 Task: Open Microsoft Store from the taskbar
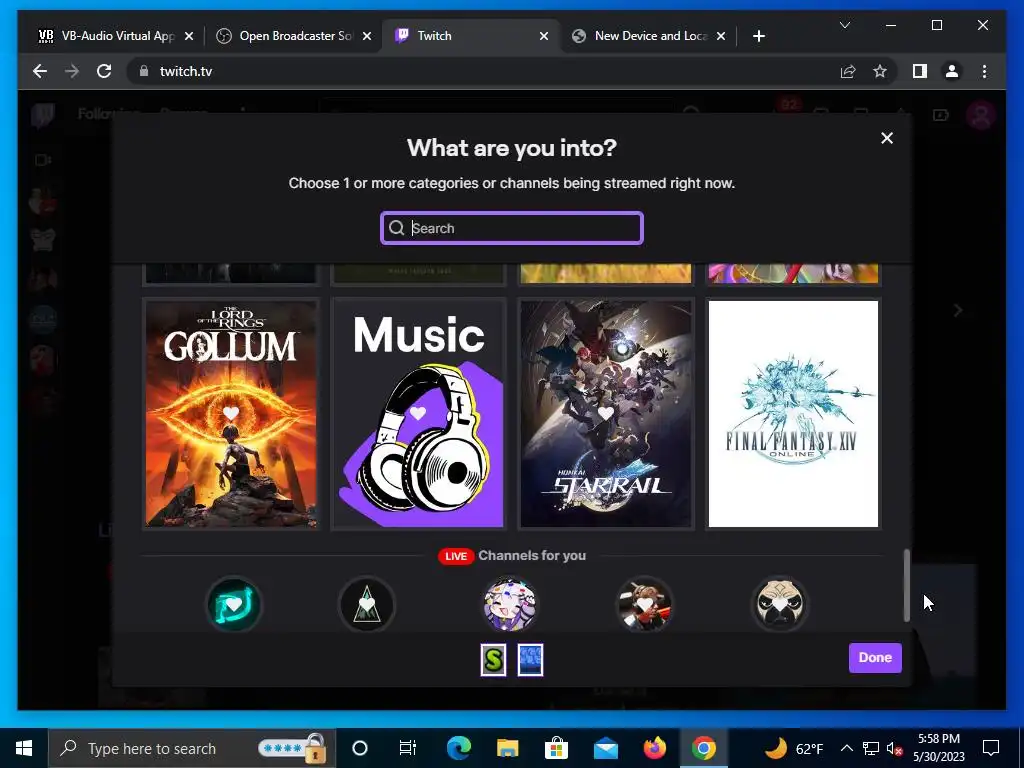(556, 748)
